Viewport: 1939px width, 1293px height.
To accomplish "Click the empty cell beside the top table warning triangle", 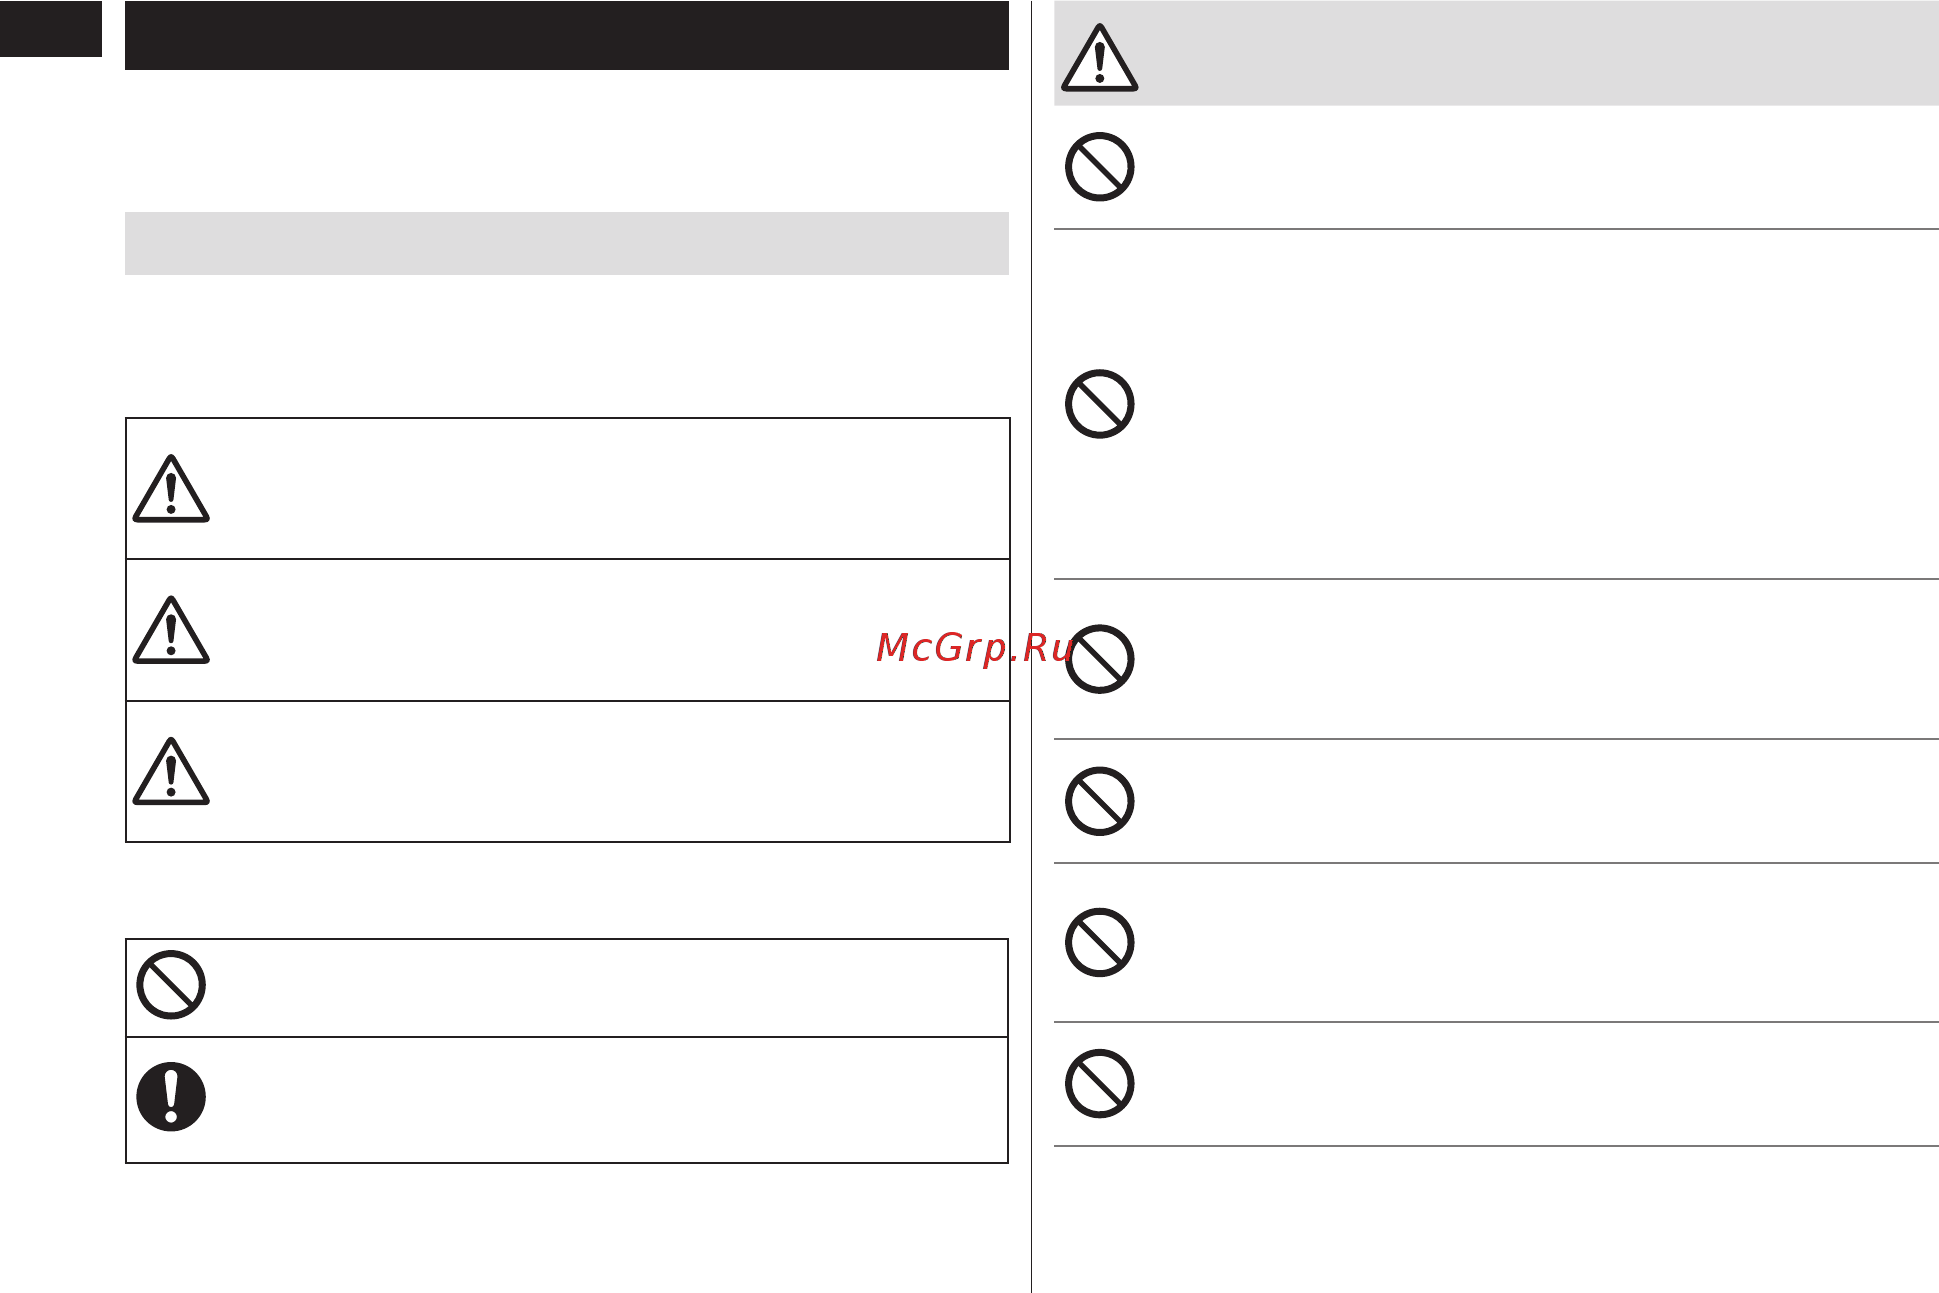I will pos(612,489).
